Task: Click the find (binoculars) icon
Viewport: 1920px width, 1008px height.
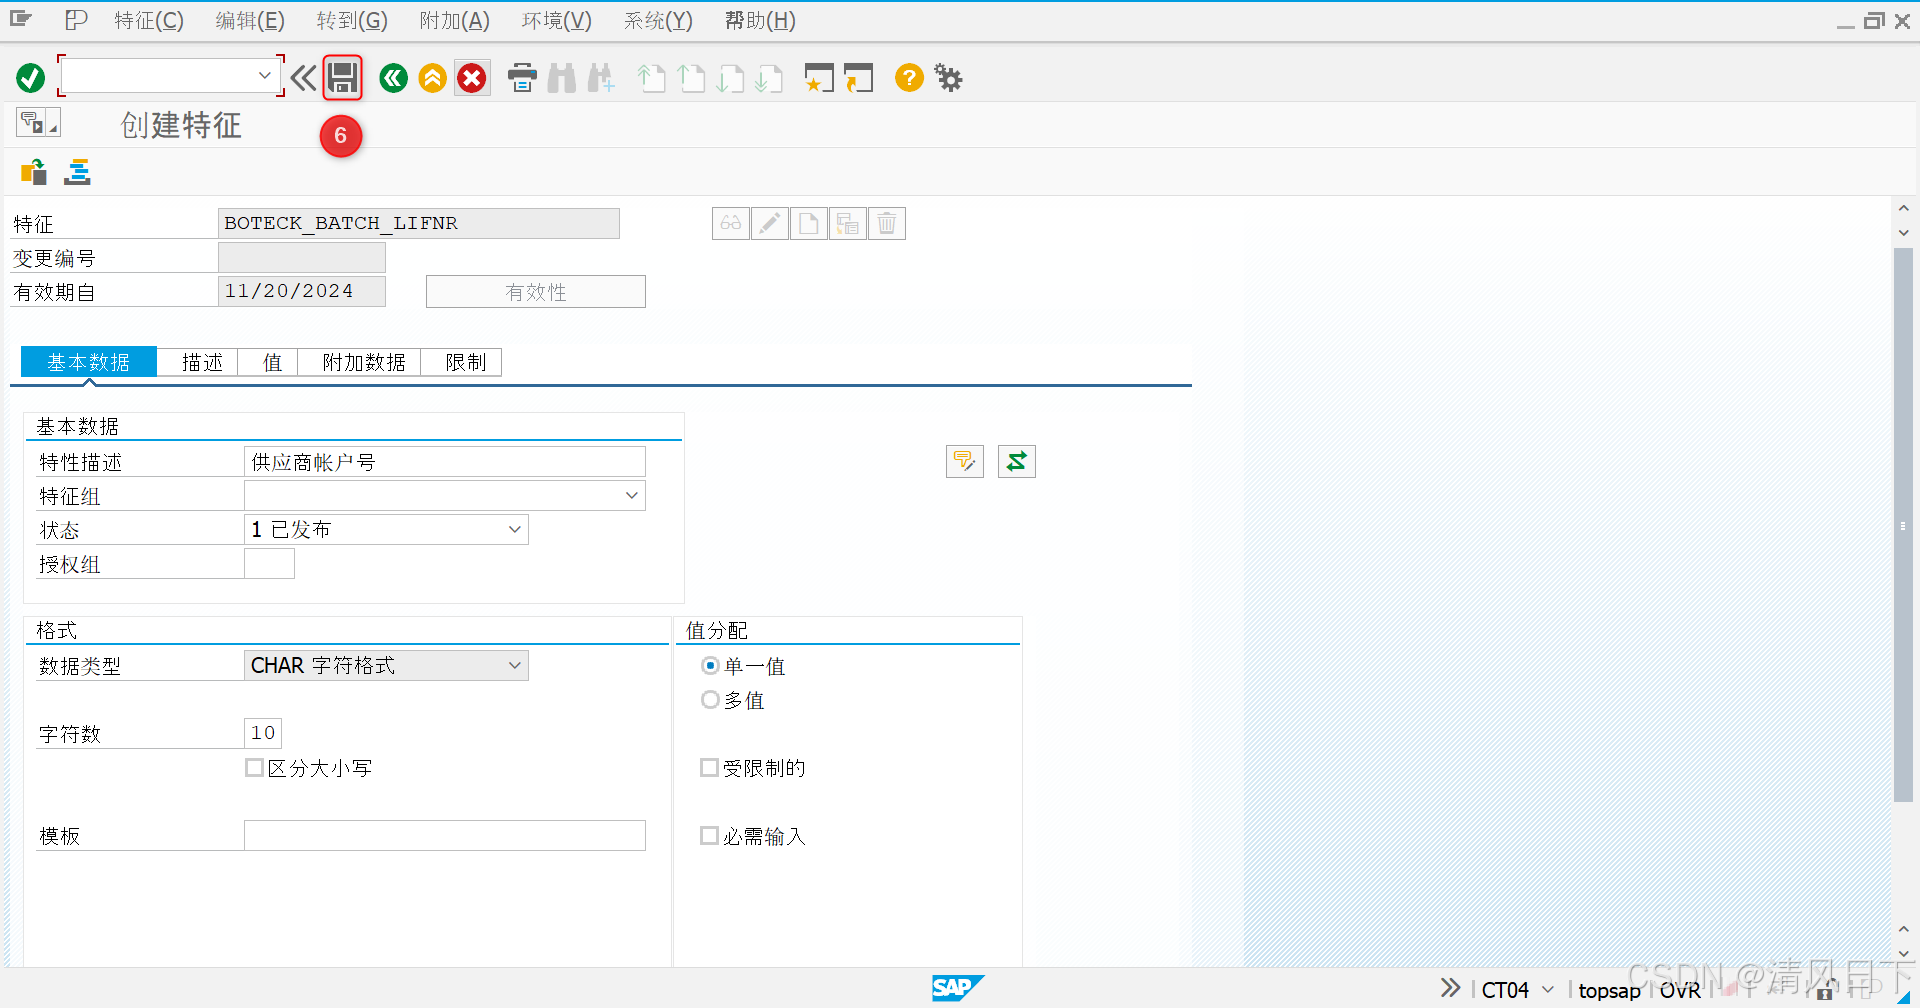Action: coord(561,78)
